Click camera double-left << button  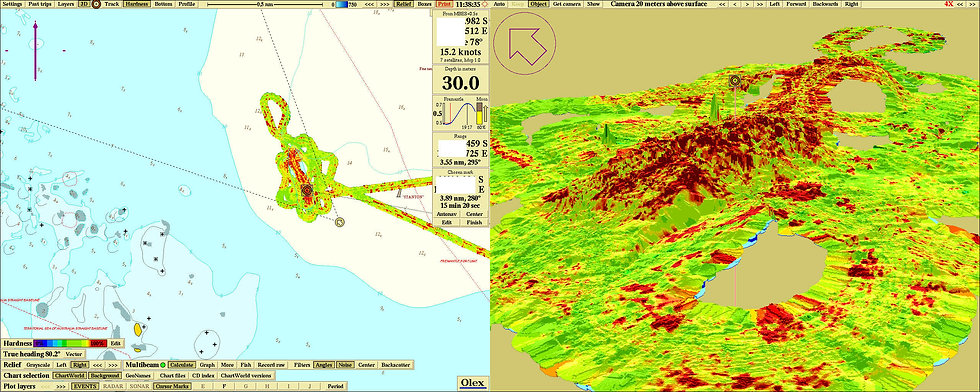coord(722,4)
